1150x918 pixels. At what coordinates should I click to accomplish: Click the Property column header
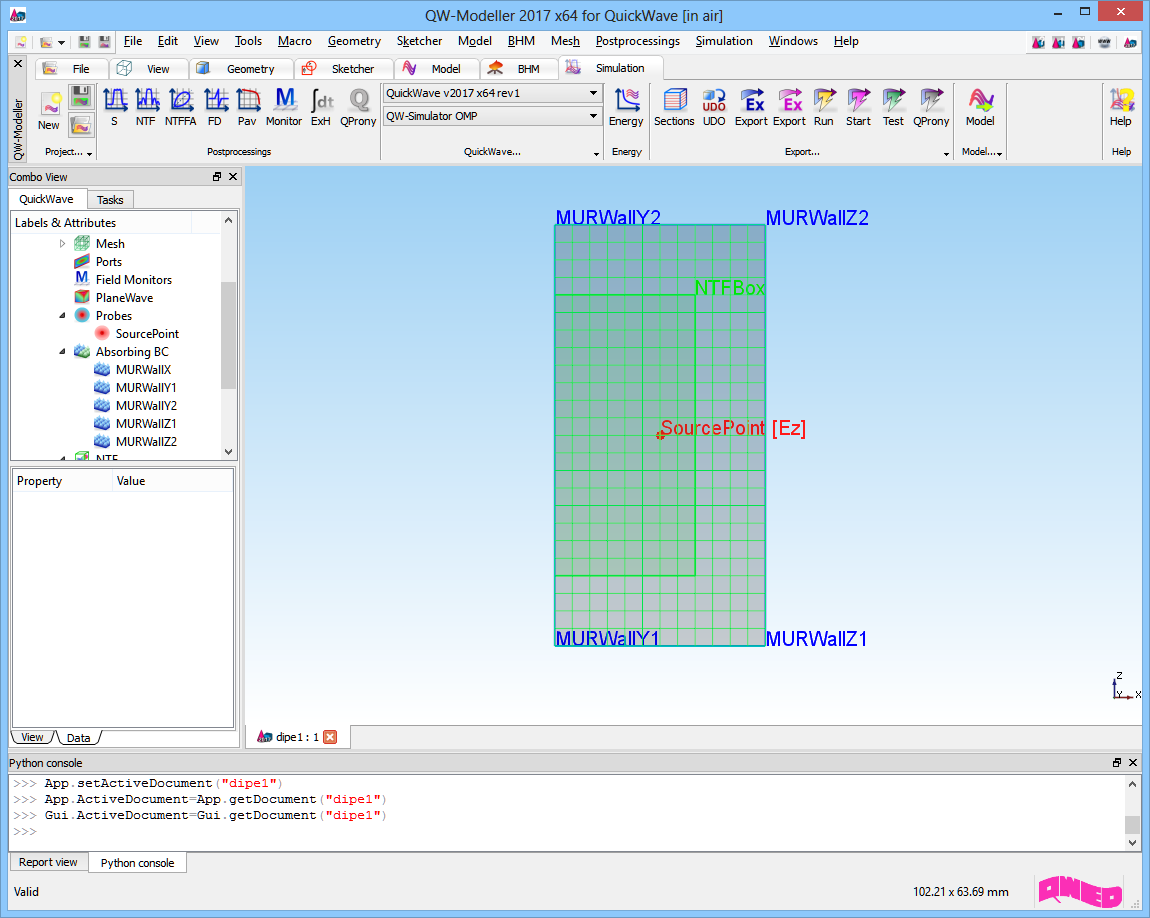pyautogui.click(x=62, y=481)
